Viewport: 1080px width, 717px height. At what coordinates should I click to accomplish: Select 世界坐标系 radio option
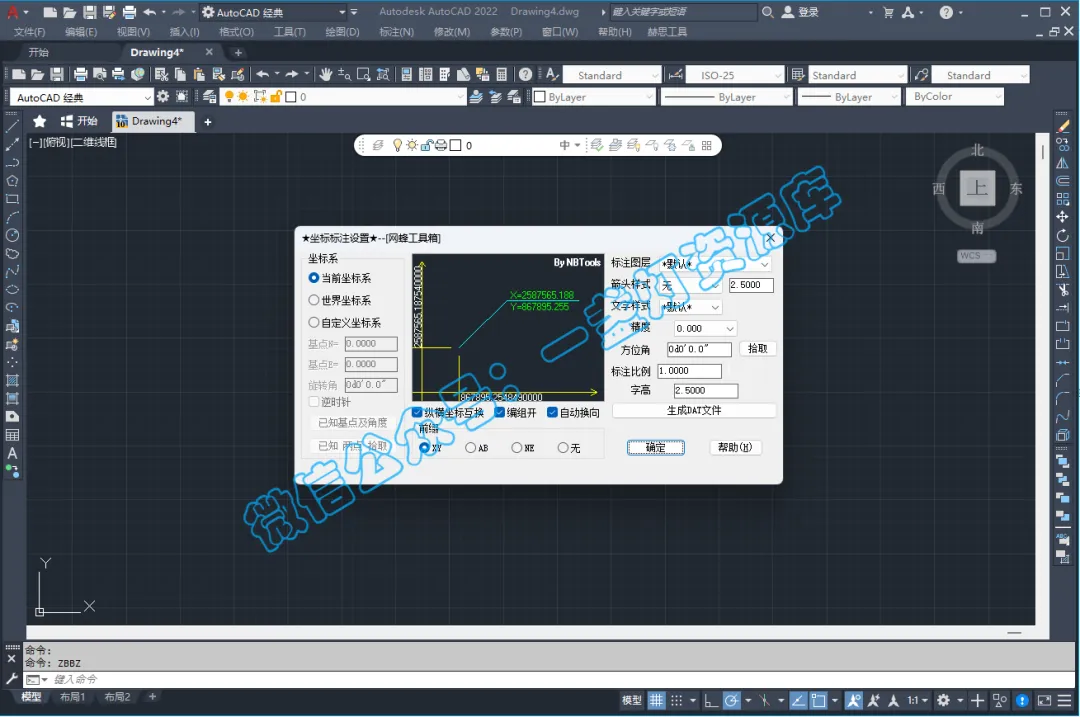coord(340,300)
